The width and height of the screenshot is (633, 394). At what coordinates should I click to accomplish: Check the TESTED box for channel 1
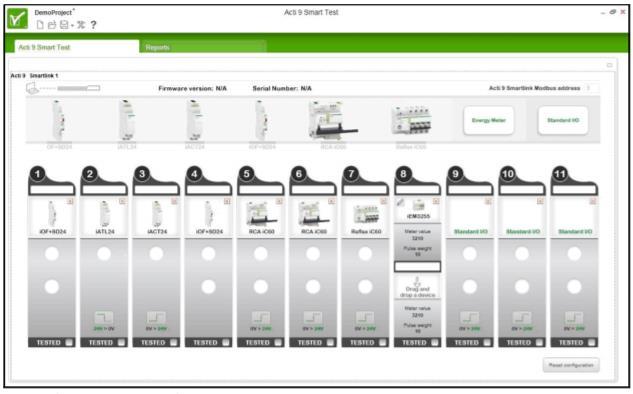(69, 343)
